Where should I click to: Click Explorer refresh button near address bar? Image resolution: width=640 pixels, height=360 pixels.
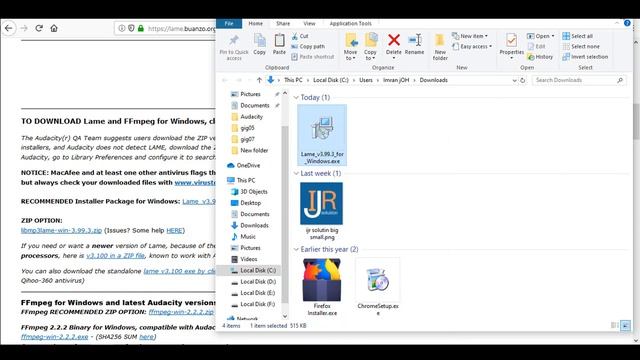point(522,80)
